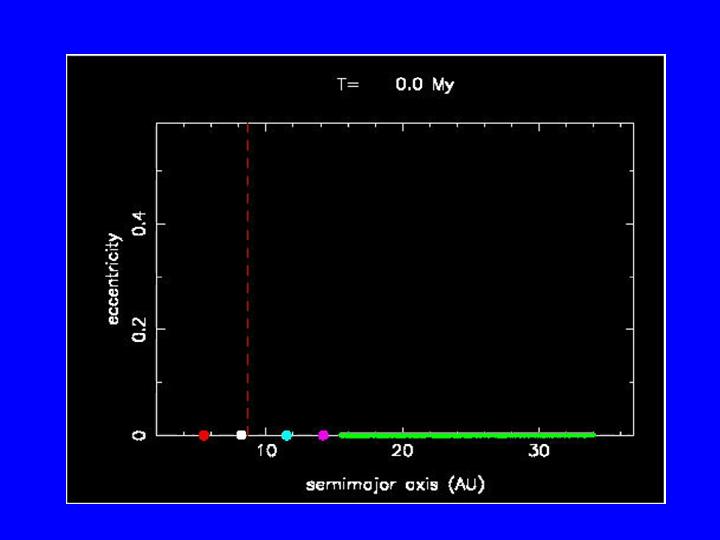Click the left end of the green band

pos(342,435)
